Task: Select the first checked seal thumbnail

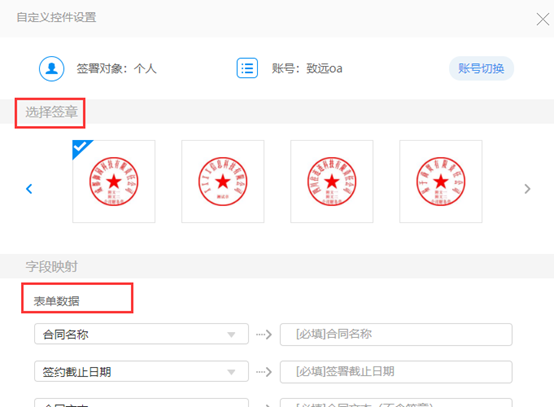Action: pyautogui.click(x=114, y=181)
